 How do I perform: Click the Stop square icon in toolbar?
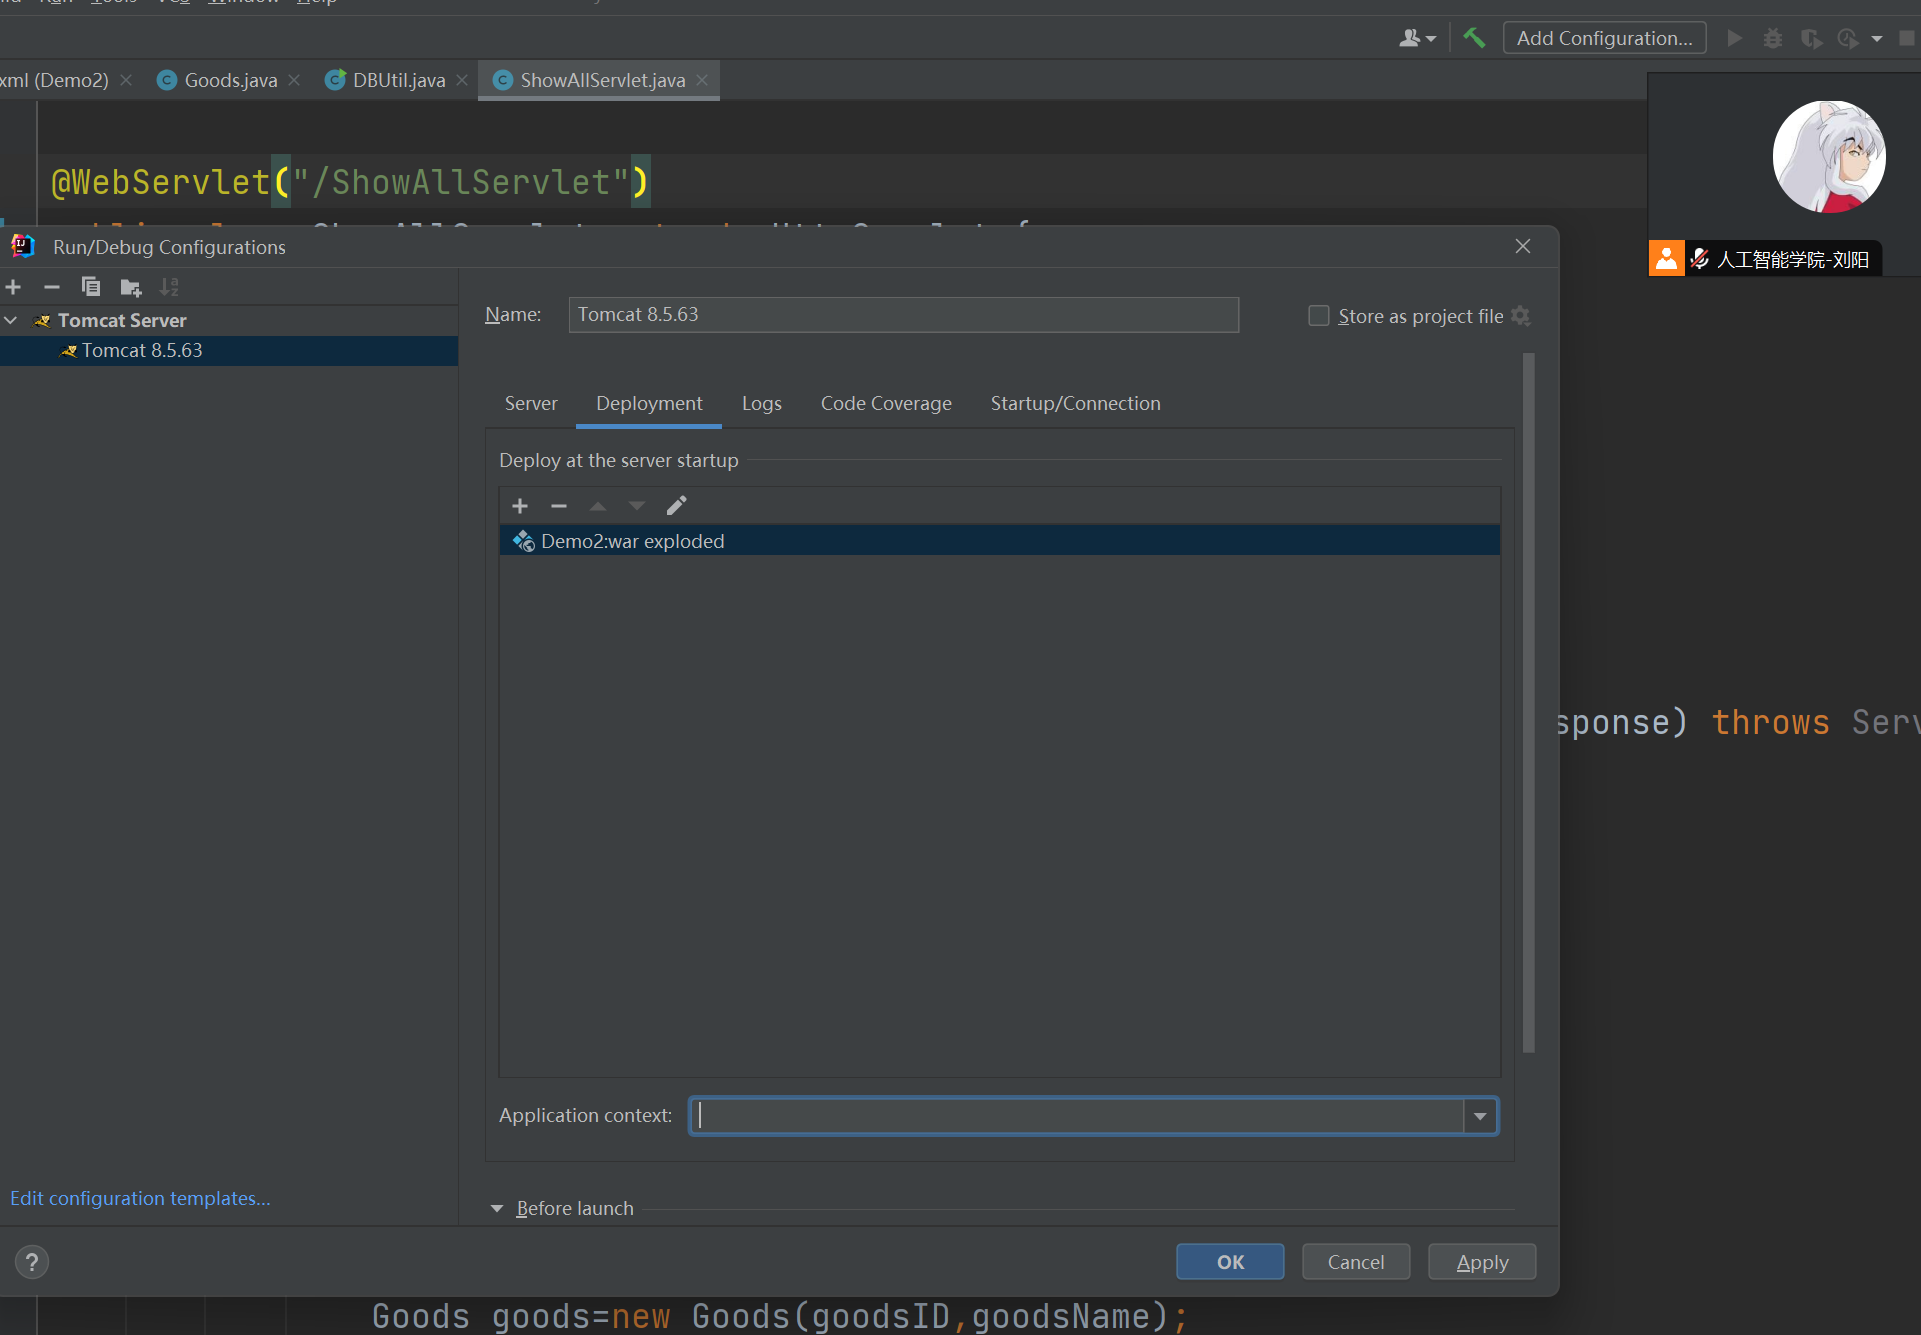pos(1907,38)
